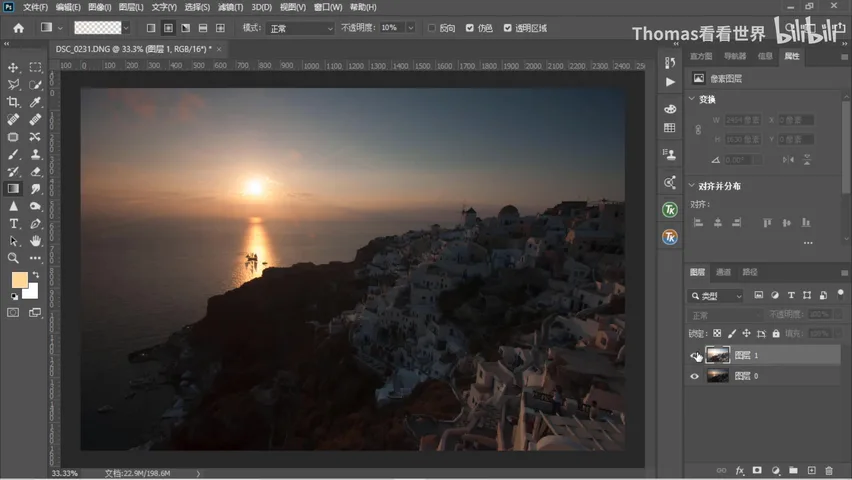Open the green TK panel icon

point(669,209)
